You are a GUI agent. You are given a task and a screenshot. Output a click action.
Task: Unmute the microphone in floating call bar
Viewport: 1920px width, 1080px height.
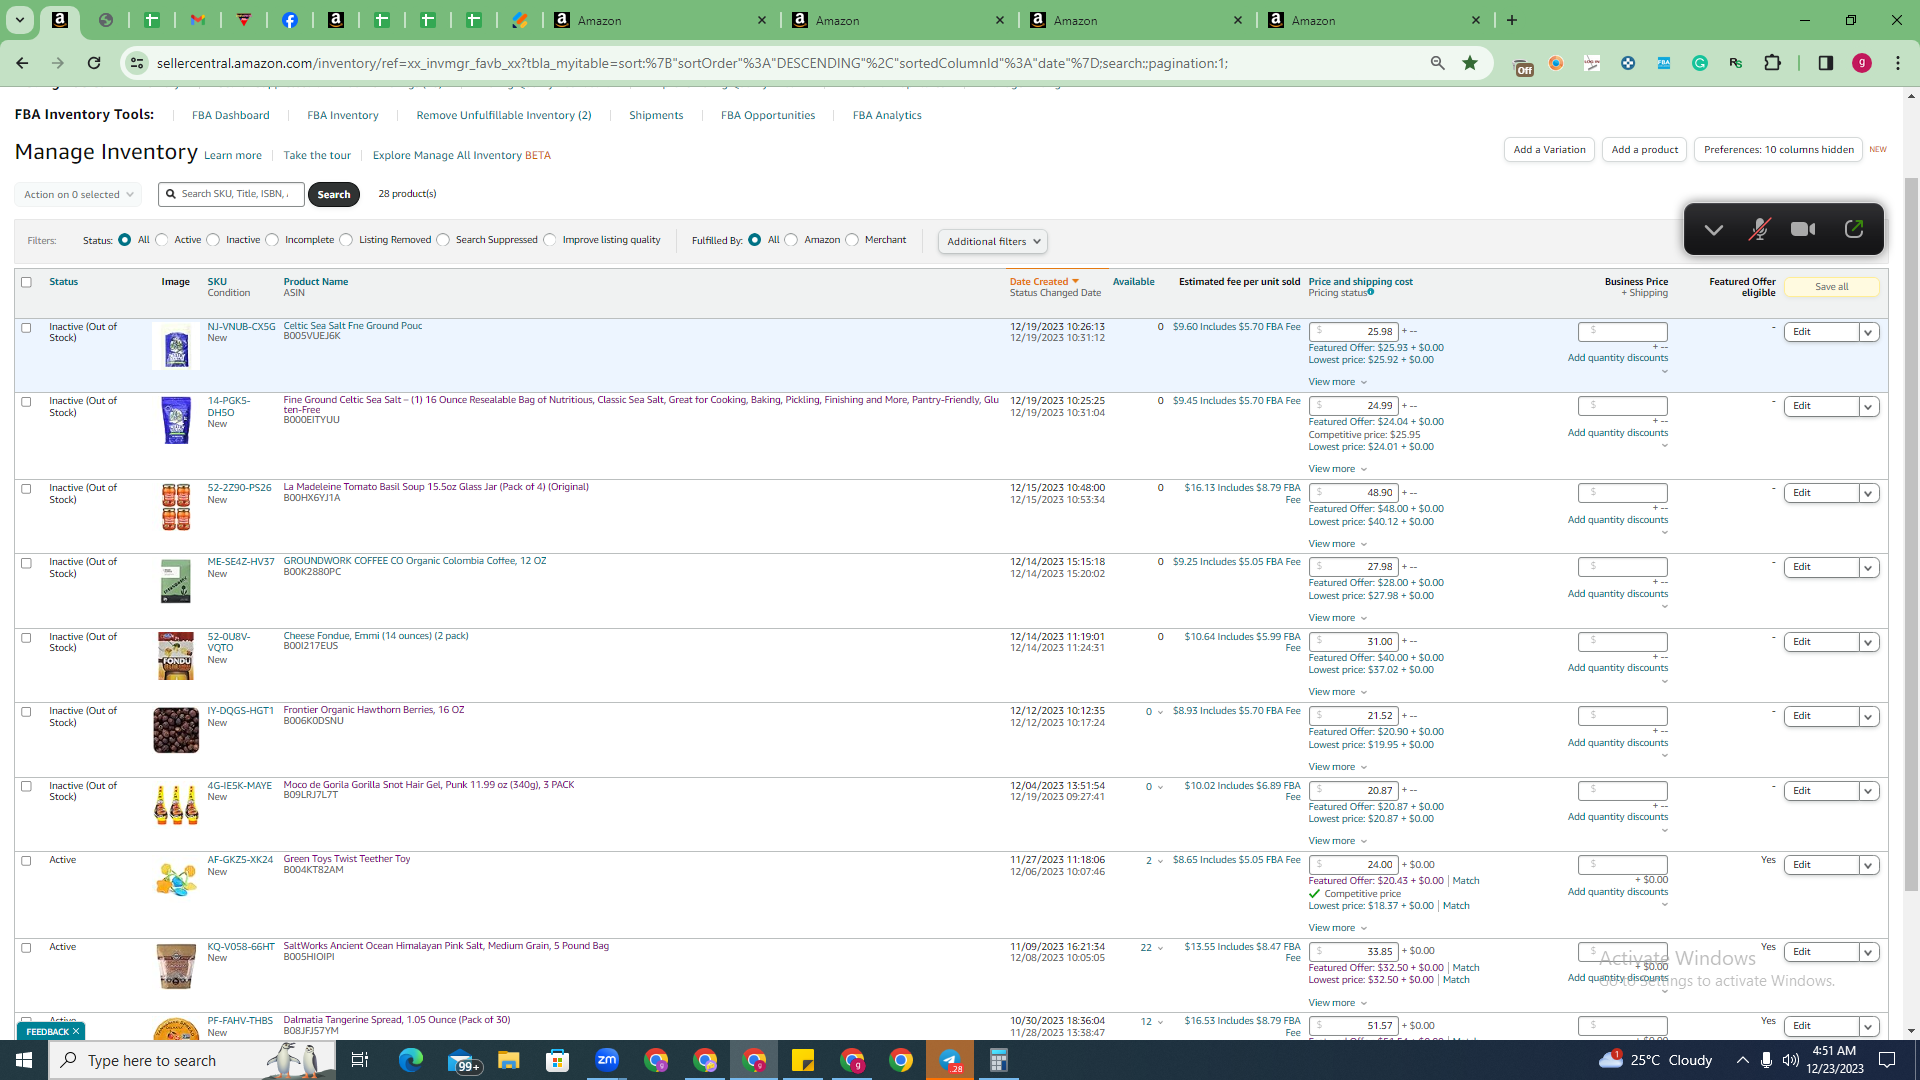point(1759,230)
